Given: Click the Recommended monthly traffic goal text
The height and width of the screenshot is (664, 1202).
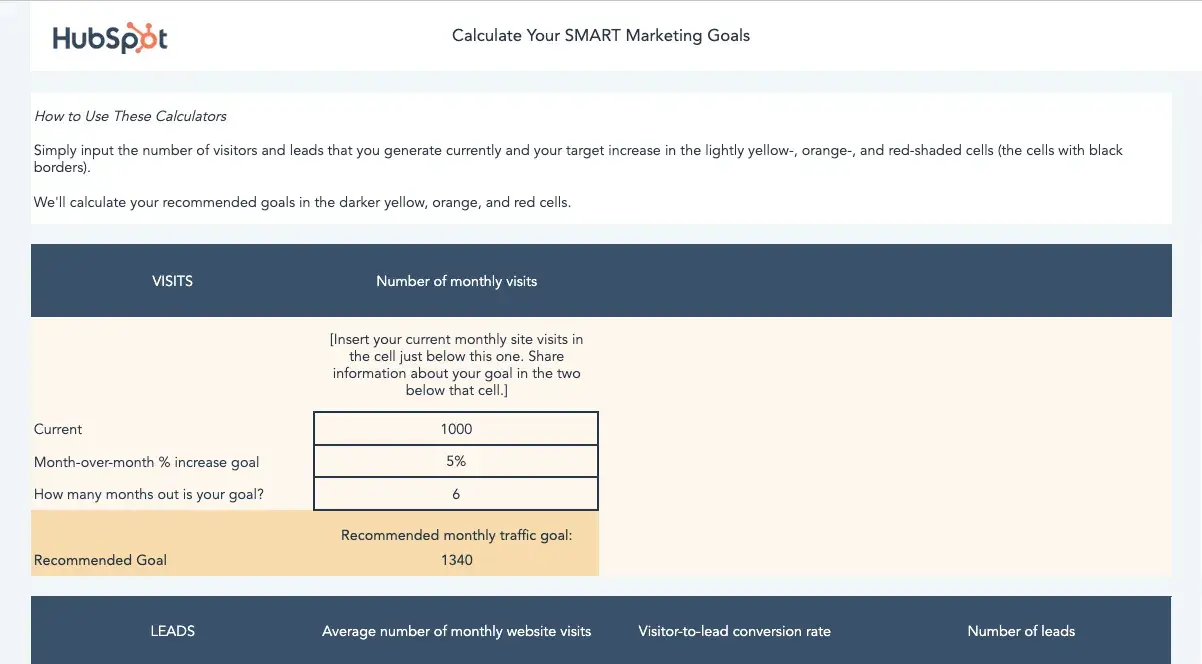Looking at the screenshot, I should pyautogui.click(x=456, y=535).
